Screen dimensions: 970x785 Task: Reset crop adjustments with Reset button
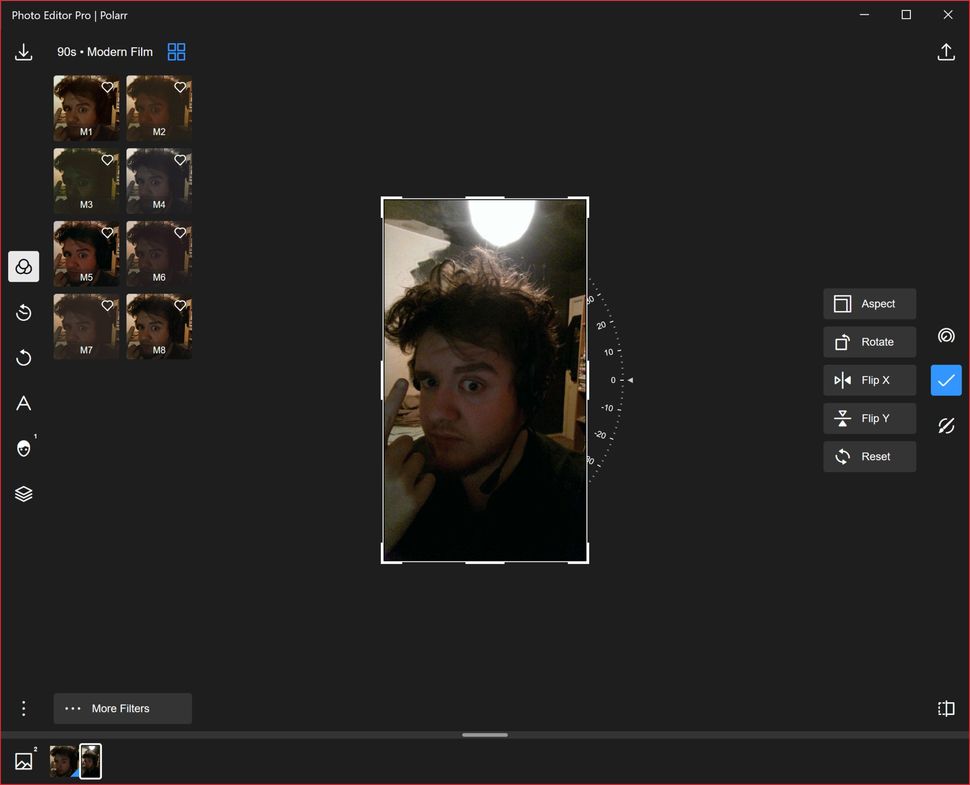869,456
